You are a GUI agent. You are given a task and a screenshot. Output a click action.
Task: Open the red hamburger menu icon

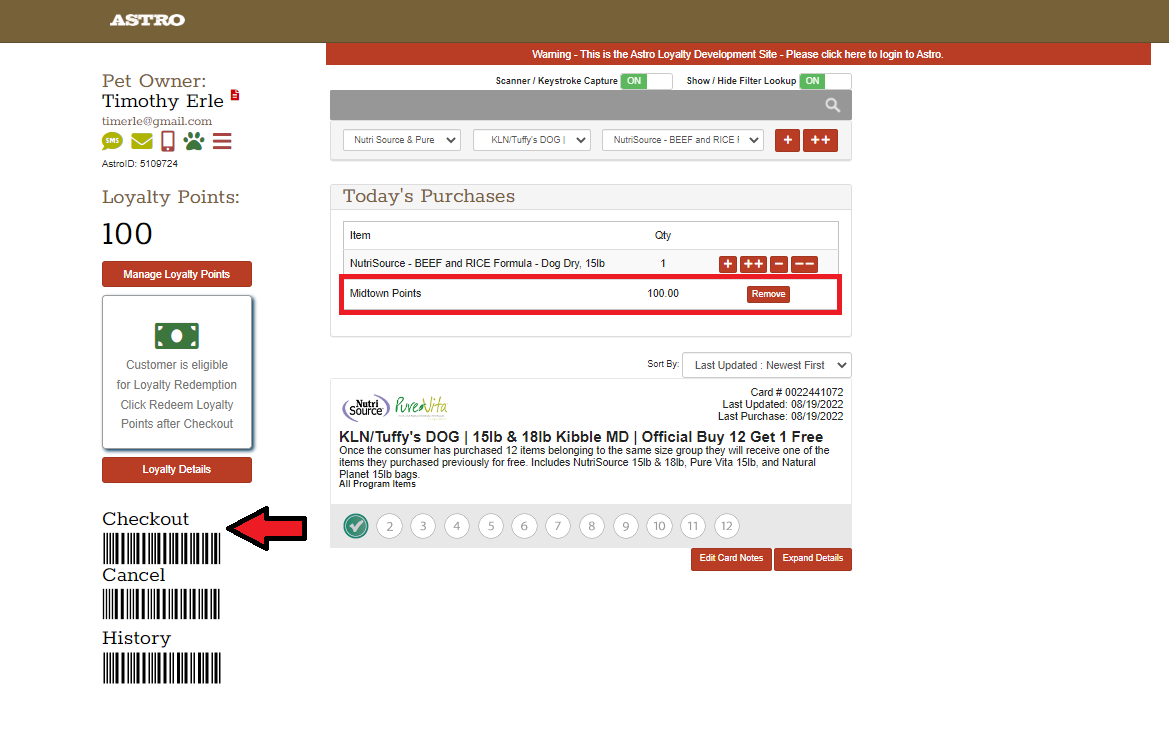[x=222, y=141]
